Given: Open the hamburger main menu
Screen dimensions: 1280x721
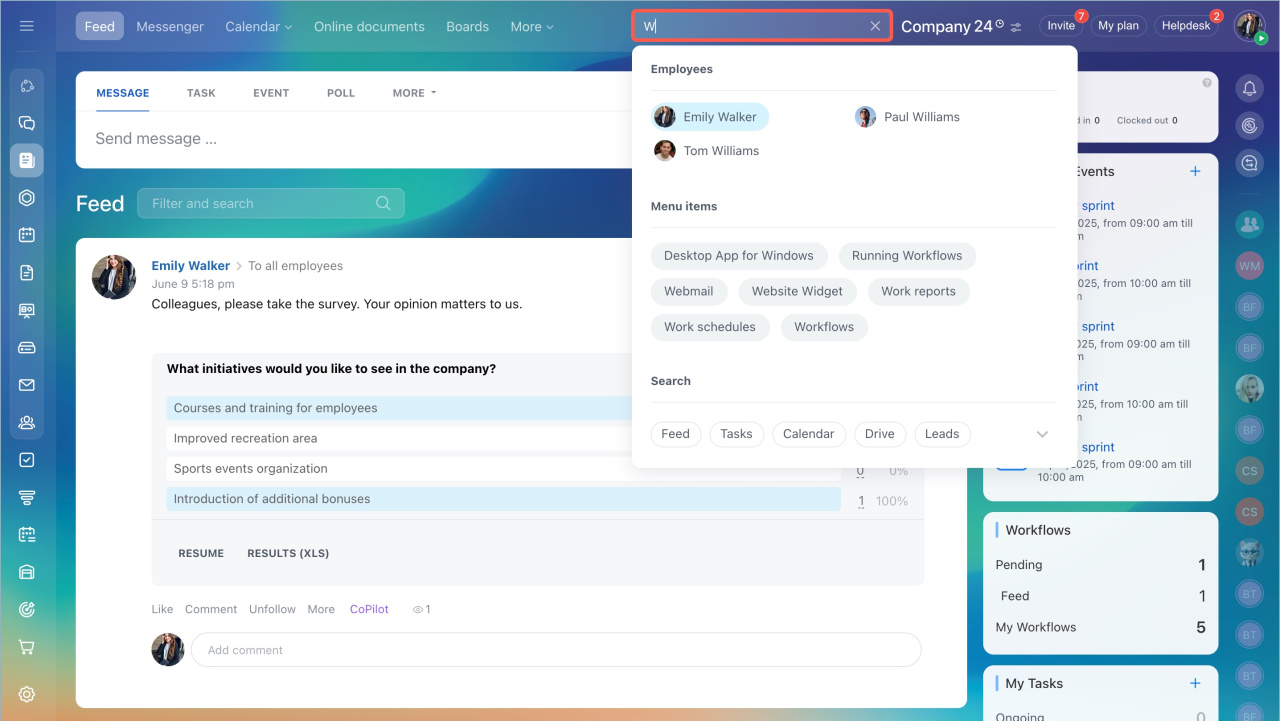Looking at the screenshot, I should click(x=27, y=26).
